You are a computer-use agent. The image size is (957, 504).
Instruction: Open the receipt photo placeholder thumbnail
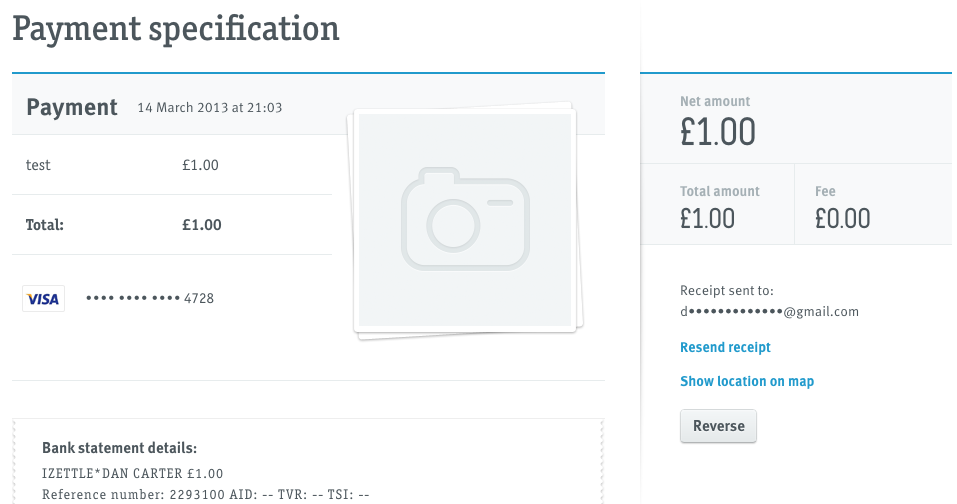465,221
